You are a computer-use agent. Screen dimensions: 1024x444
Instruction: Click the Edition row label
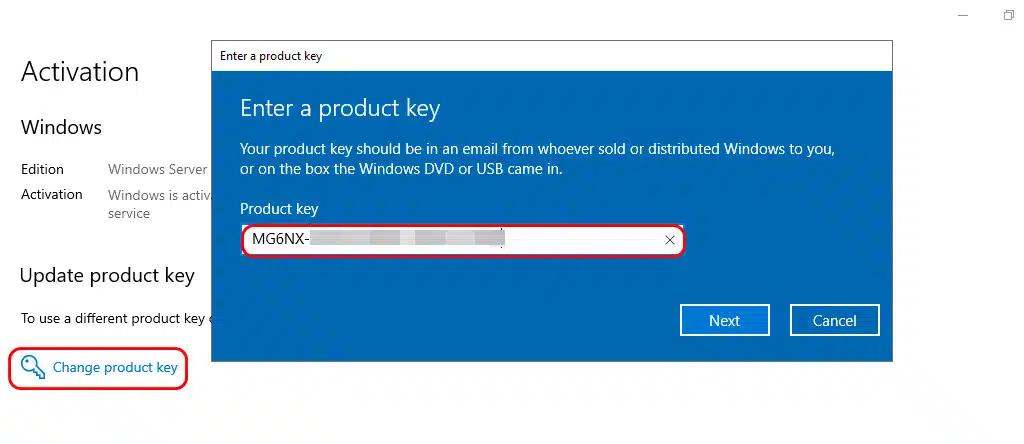42,169
